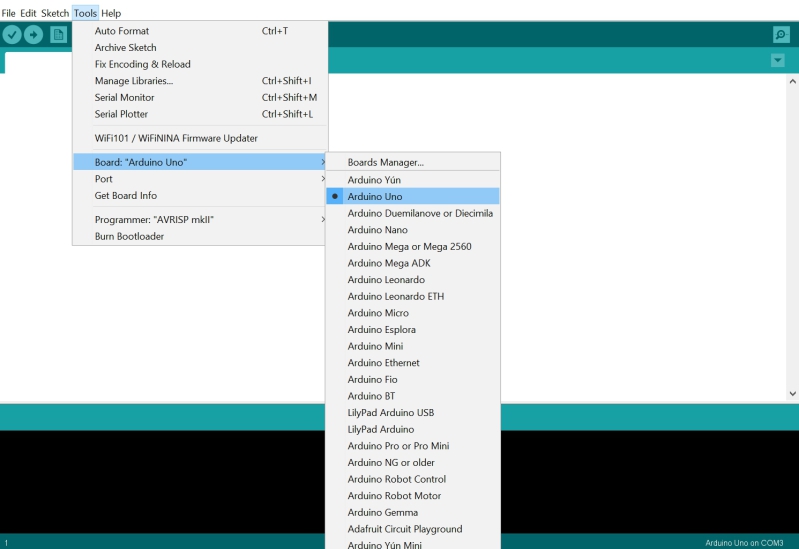Choose Arduino Nano board
The image size is (799, 549).
click(377, 230)
